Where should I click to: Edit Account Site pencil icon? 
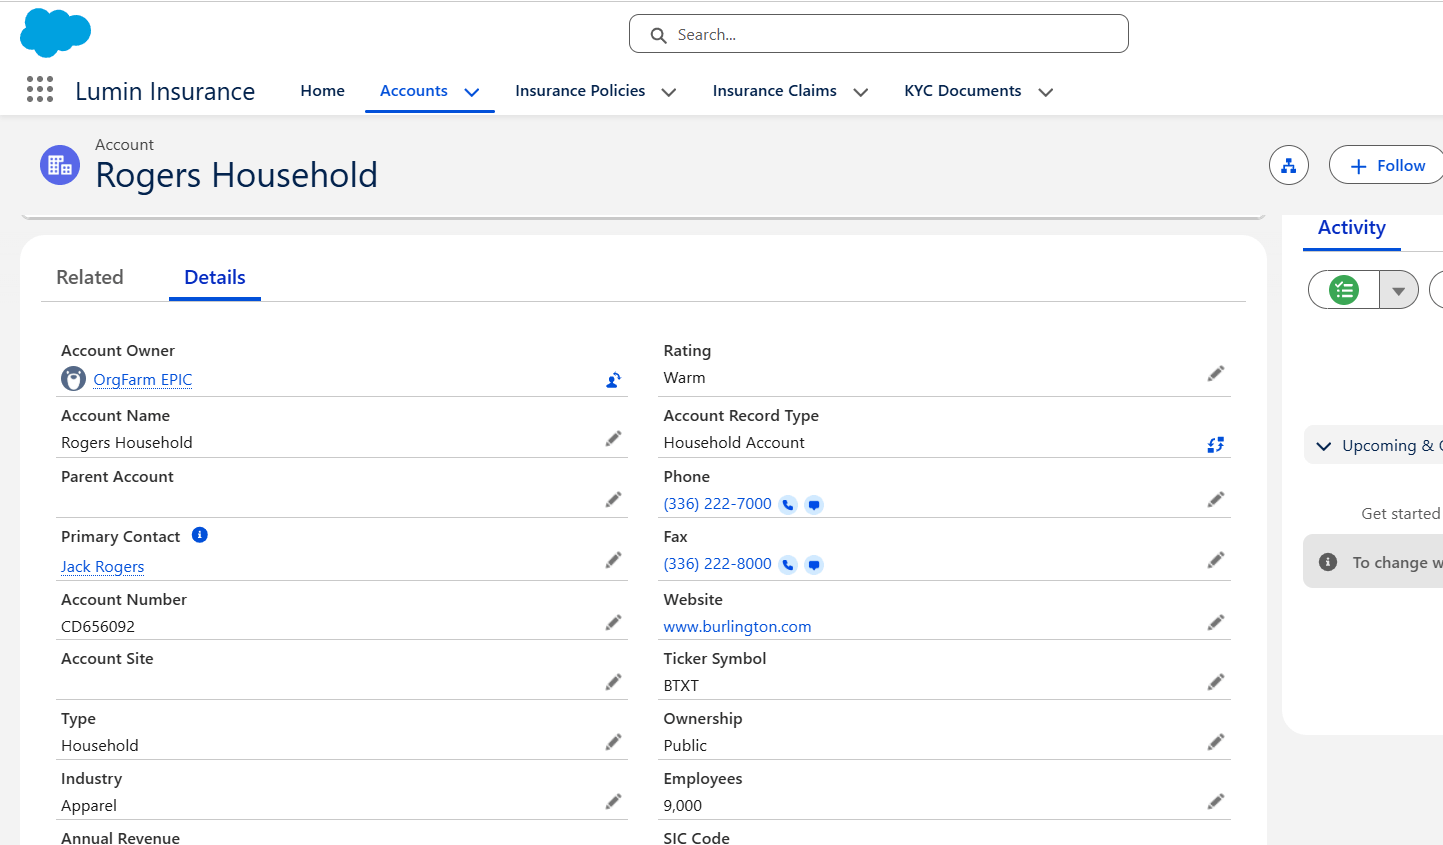tap(614, 682)
